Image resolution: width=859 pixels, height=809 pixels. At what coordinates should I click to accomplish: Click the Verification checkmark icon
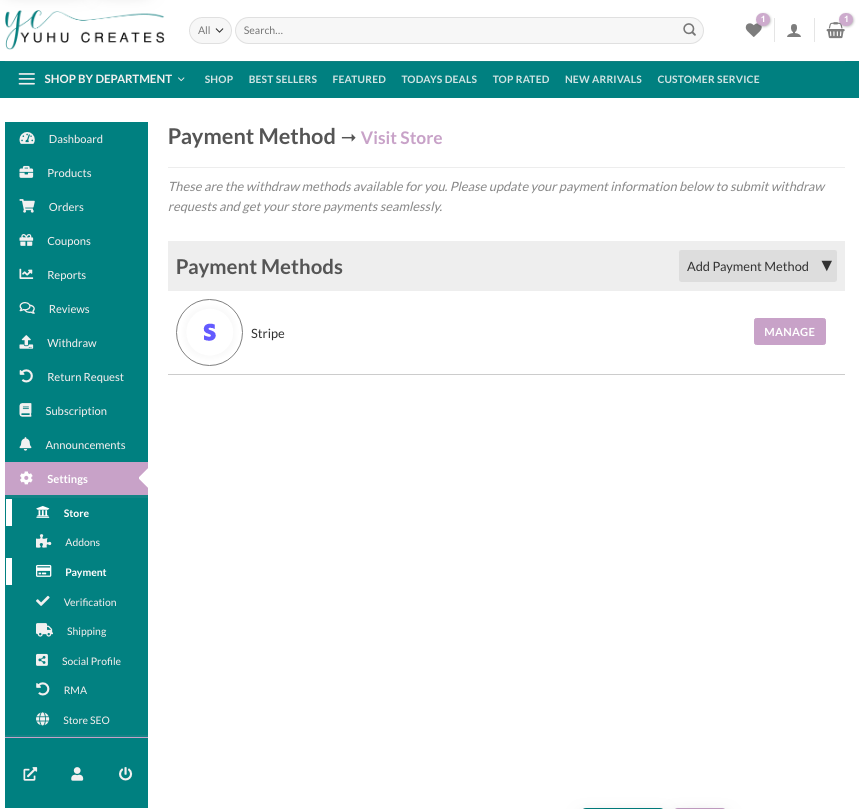click(43, 601)
